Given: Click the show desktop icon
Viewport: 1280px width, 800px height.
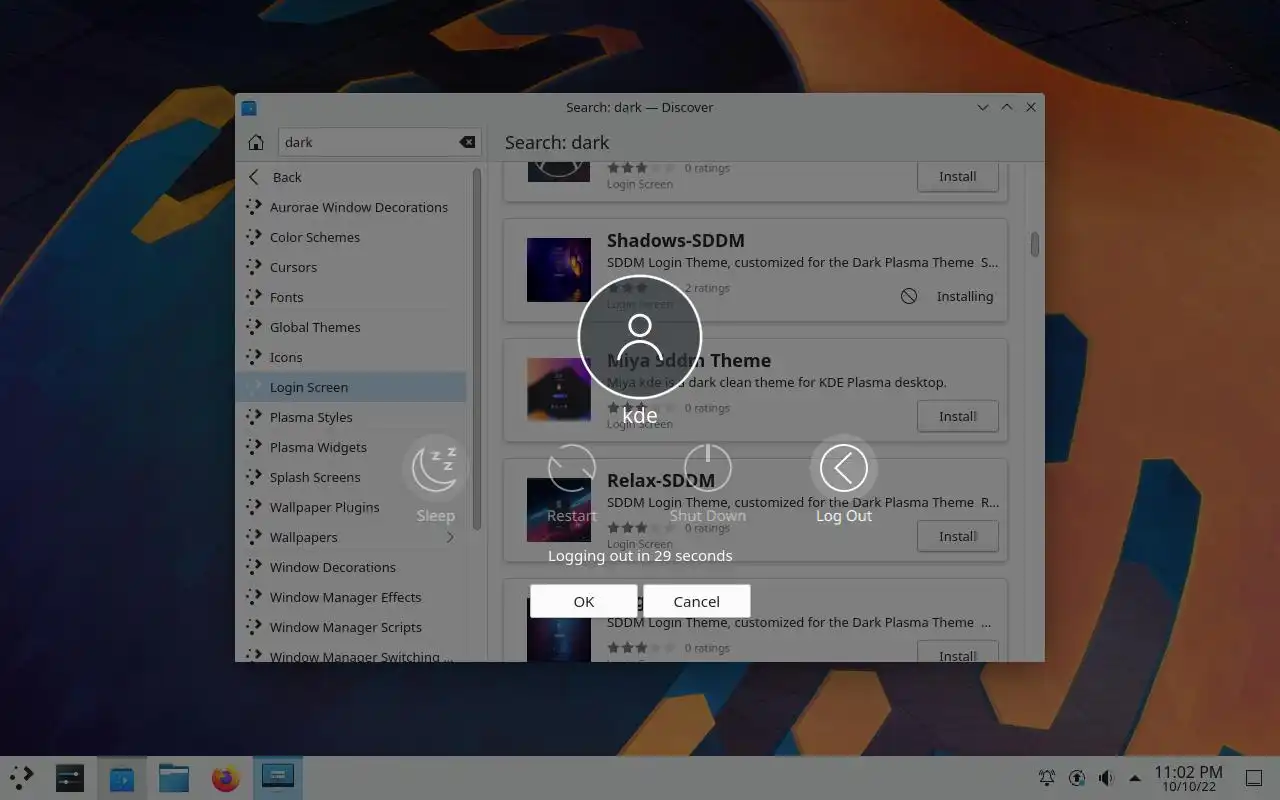Looking at the screenshot, I should pos(1254,777).
